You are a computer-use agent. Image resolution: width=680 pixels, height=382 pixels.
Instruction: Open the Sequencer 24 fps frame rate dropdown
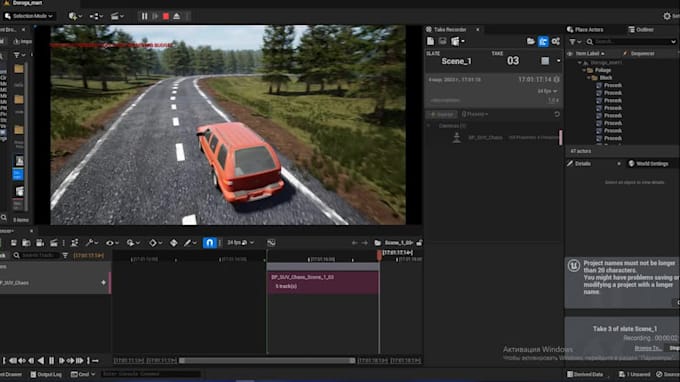tap(240, 243)
